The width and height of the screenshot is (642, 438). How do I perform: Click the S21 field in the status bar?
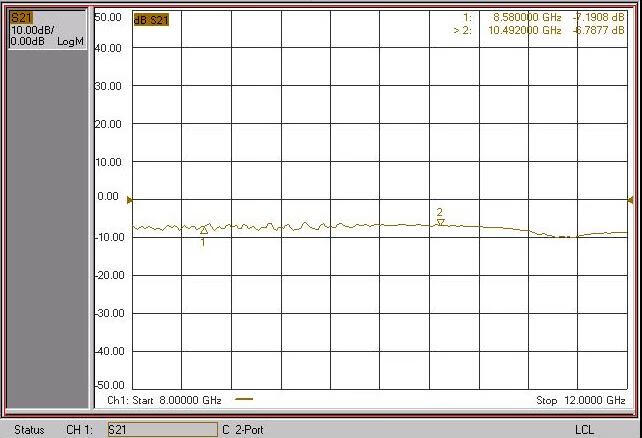click(x=160, y=430)
